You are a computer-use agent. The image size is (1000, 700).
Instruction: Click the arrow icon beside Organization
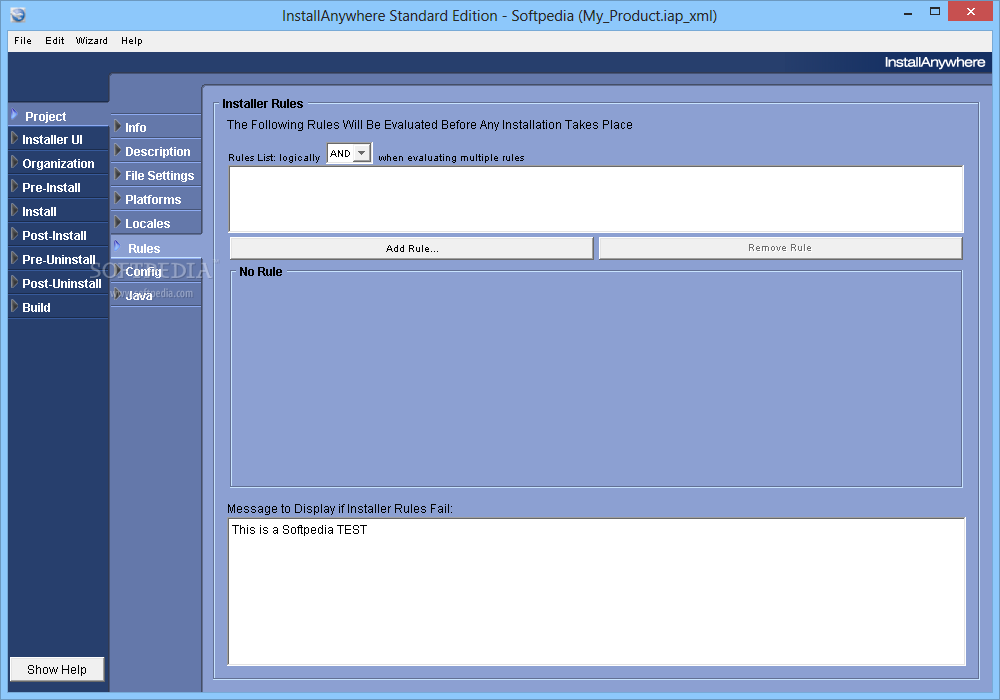pyautogui.click(x=15, y=162)
